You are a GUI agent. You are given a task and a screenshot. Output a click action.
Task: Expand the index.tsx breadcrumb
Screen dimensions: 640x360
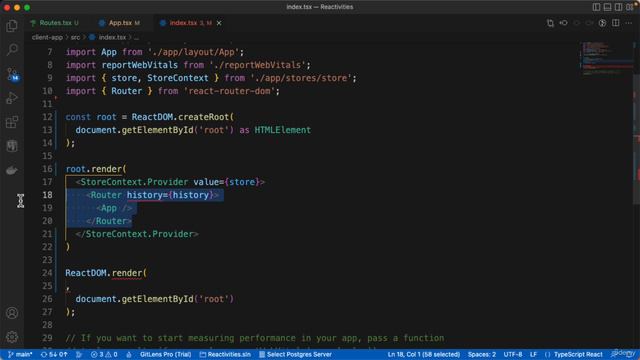[108, 38]
